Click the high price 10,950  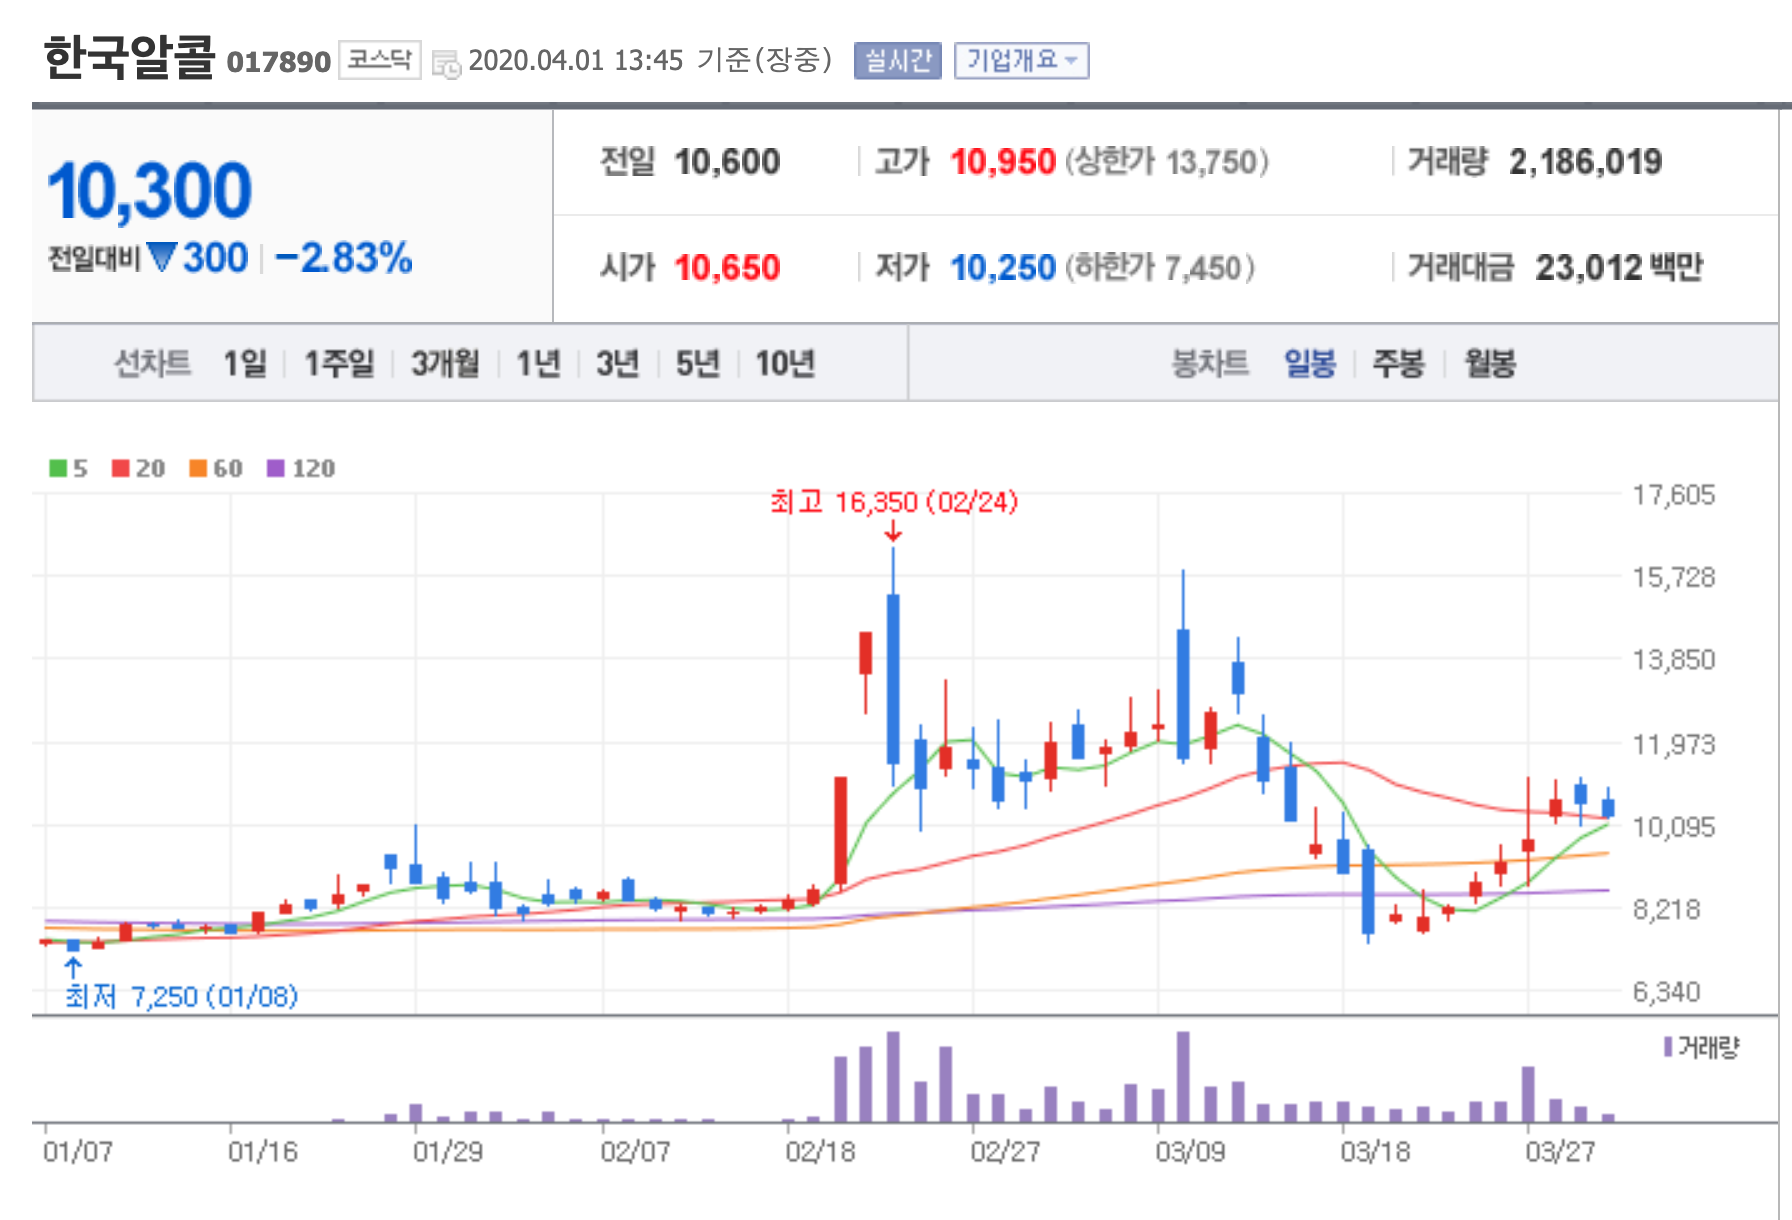1003,162
